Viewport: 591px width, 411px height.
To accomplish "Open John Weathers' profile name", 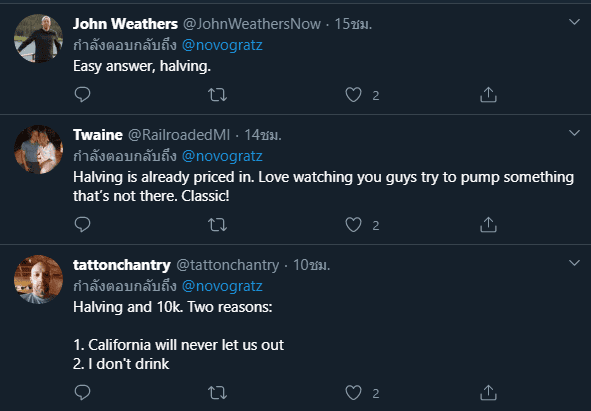I will 125,24.
